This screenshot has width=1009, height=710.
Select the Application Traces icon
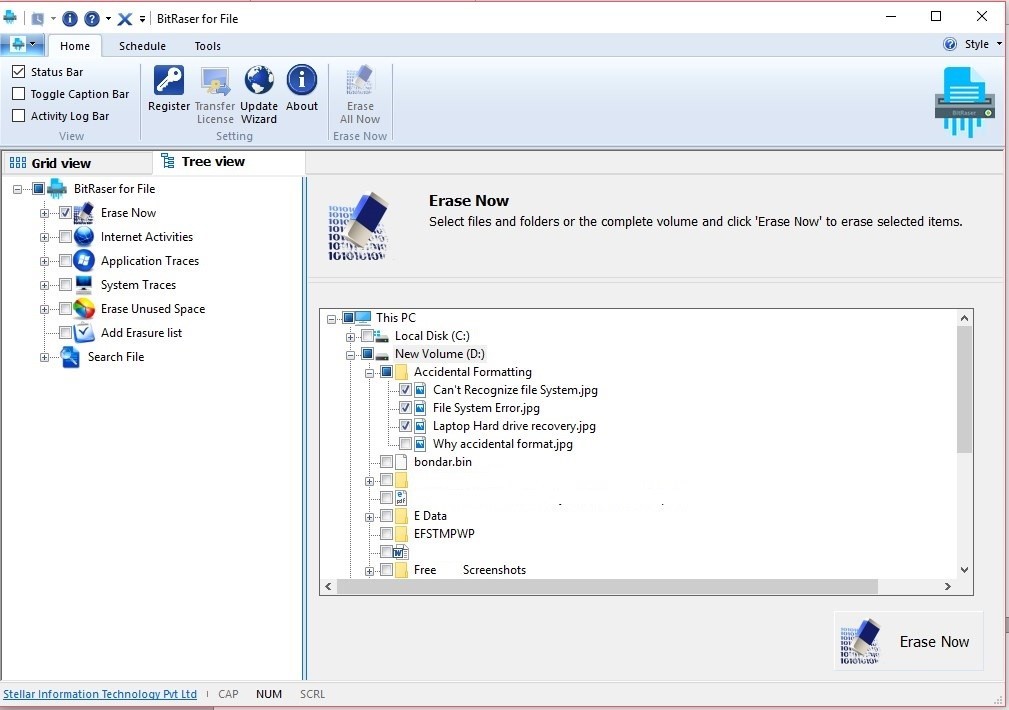click(84, 261)
